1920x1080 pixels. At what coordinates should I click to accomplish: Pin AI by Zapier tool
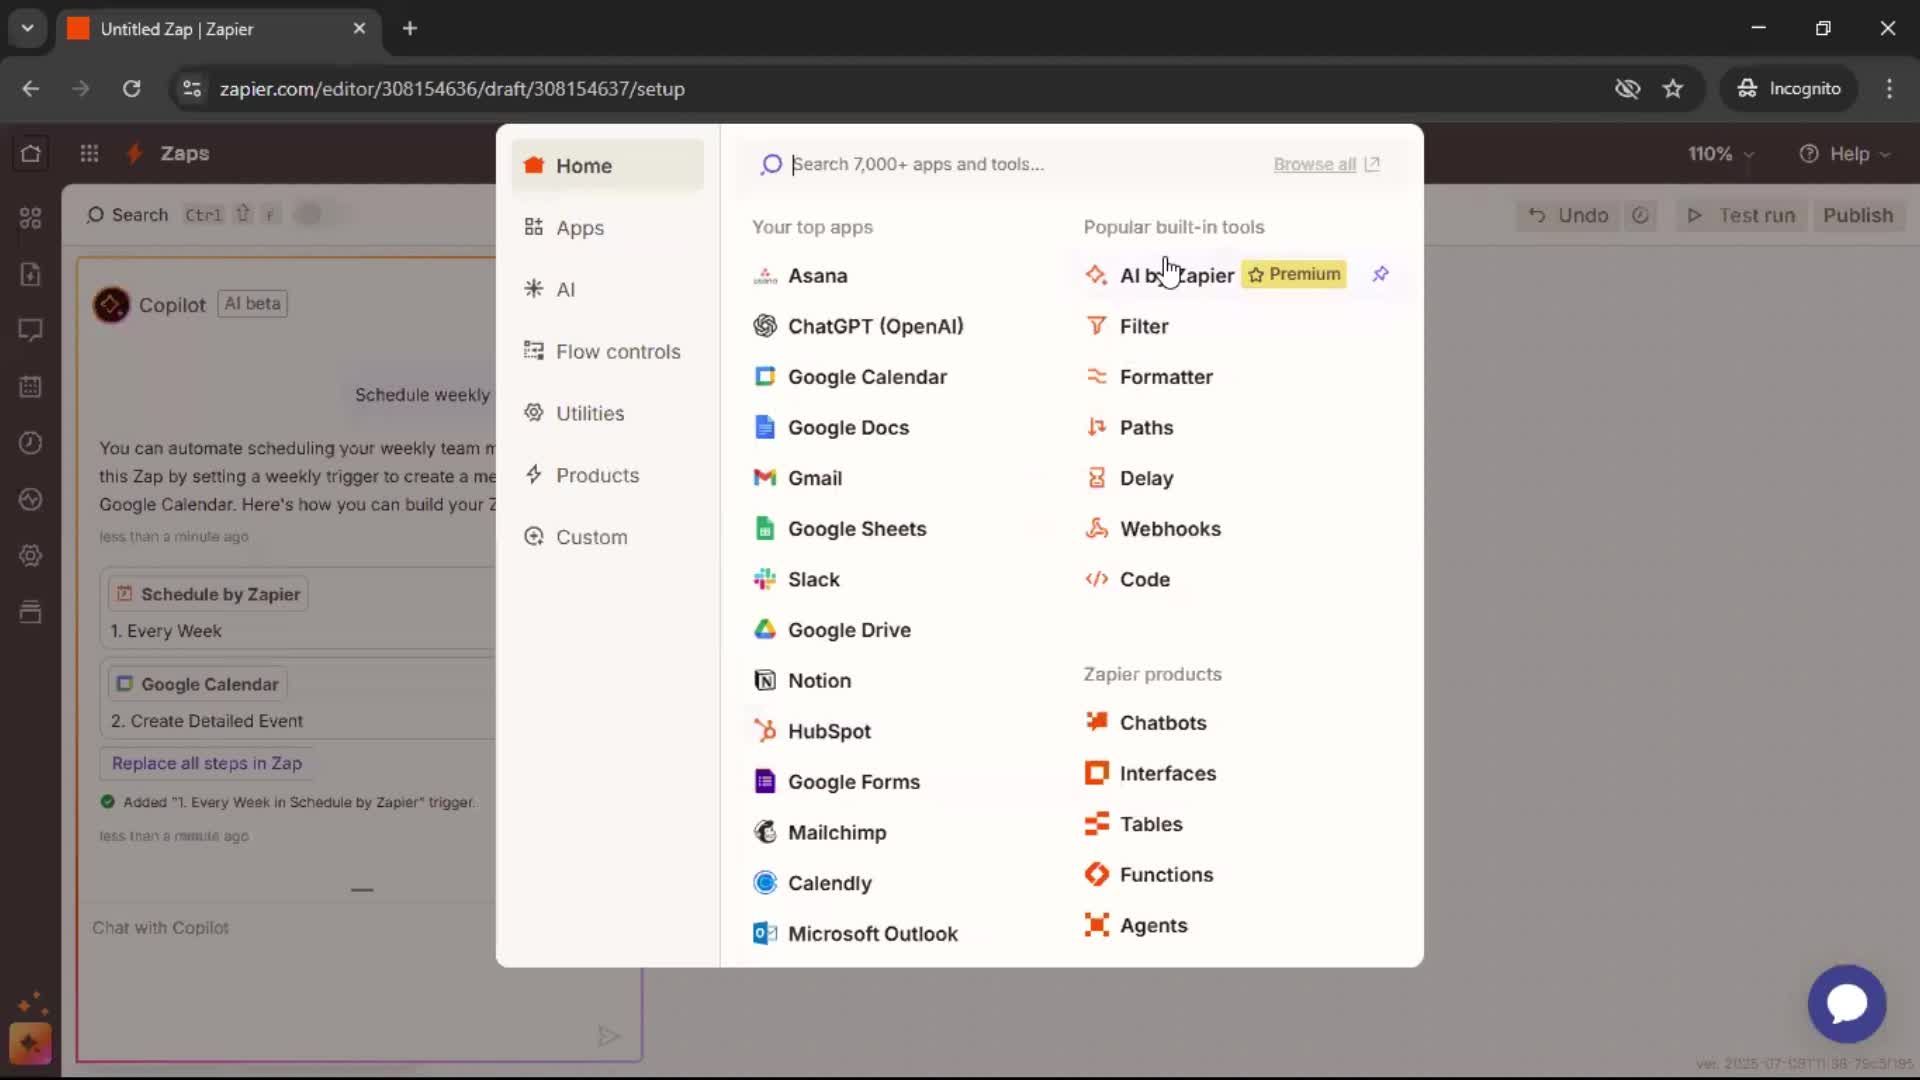pyautogui.click(x=1380, y=274)
